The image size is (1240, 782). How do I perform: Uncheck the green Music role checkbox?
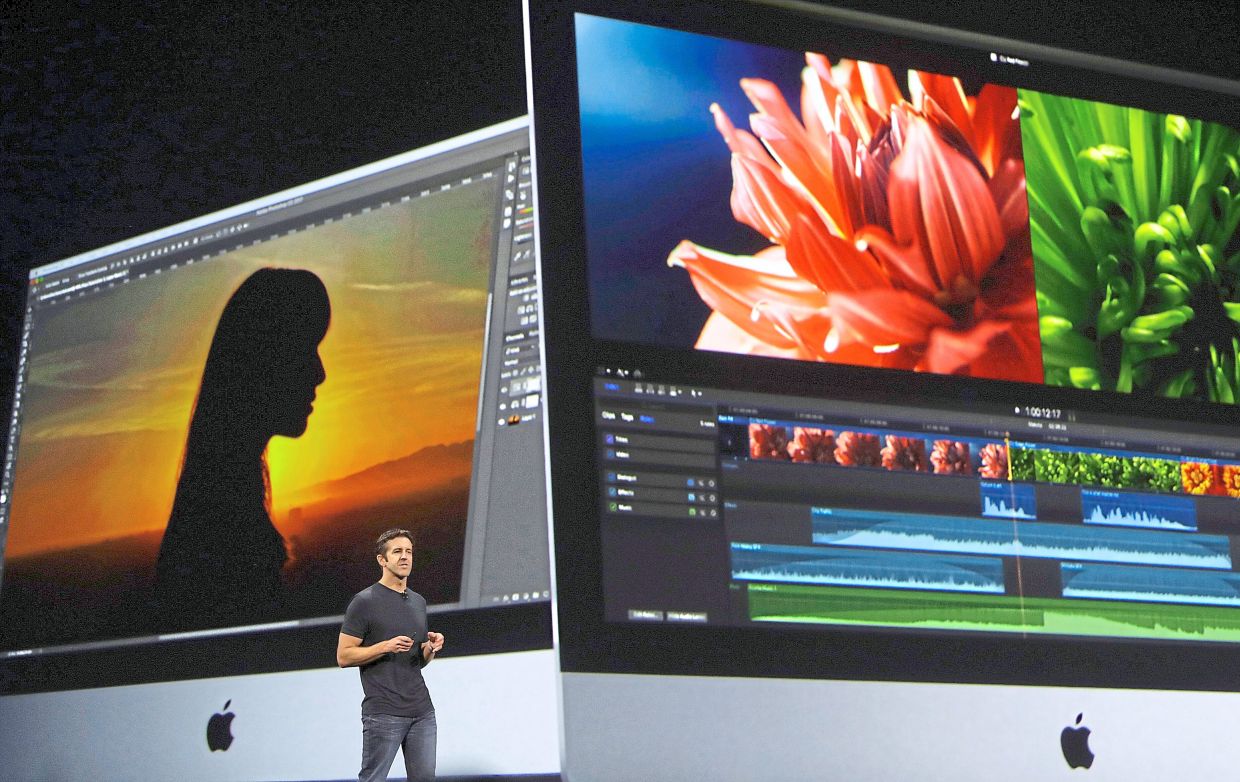613,507
